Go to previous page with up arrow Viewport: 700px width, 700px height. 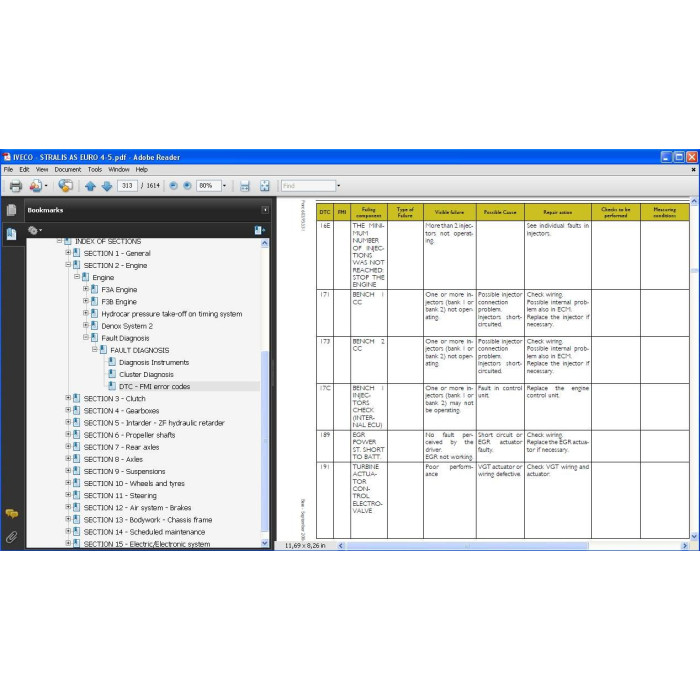coord(90,186)
